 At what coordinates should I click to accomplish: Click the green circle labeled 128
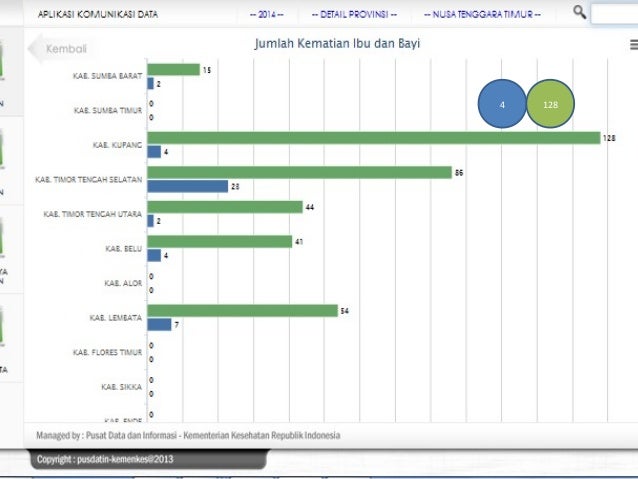tap(550, 104)
